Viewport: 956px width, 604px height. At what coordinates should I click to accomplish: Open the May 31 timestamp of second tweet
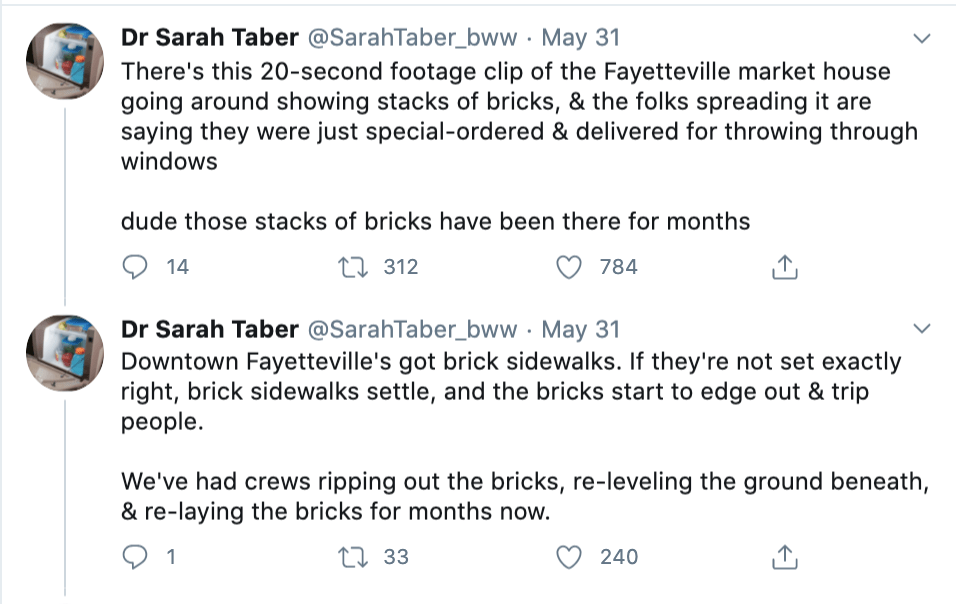click(580, 329)
